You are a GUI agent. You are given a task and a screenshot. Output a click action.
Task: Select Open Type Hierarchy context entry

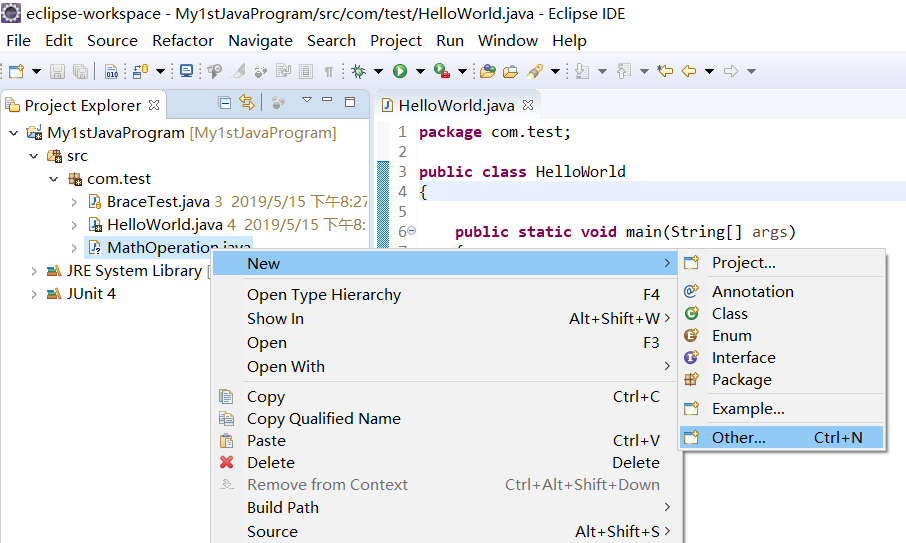pos(443,295)
